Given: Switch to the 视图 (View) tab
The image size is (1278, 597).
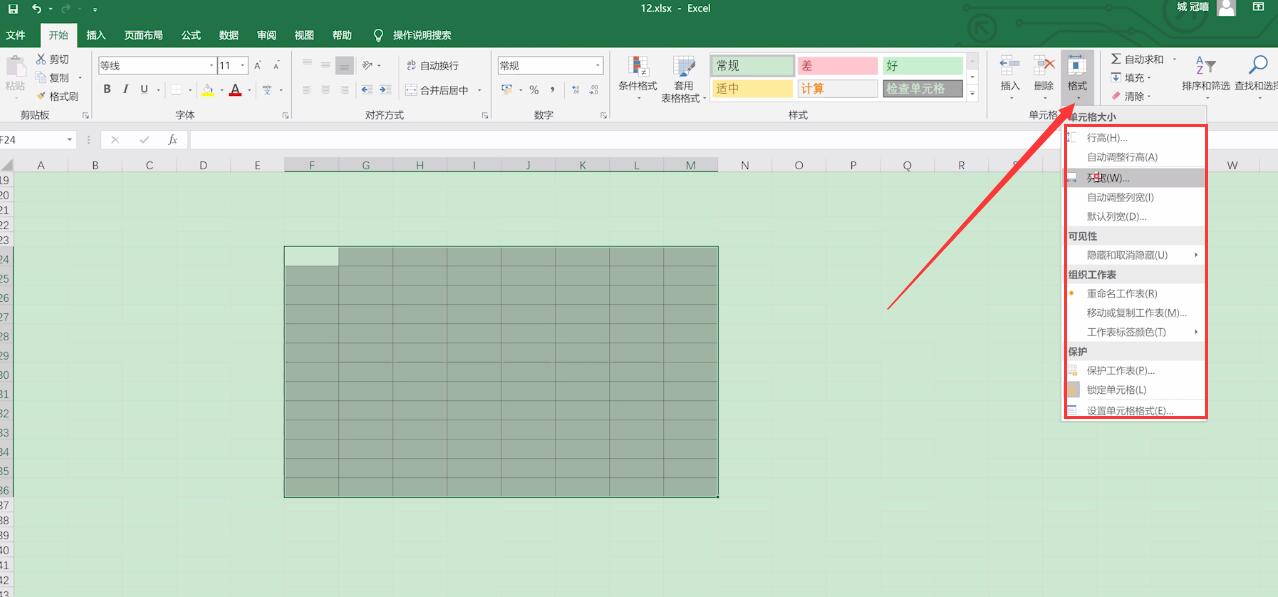Looking at the screenshot, I should pyautogui.click(x=304, y=35).
